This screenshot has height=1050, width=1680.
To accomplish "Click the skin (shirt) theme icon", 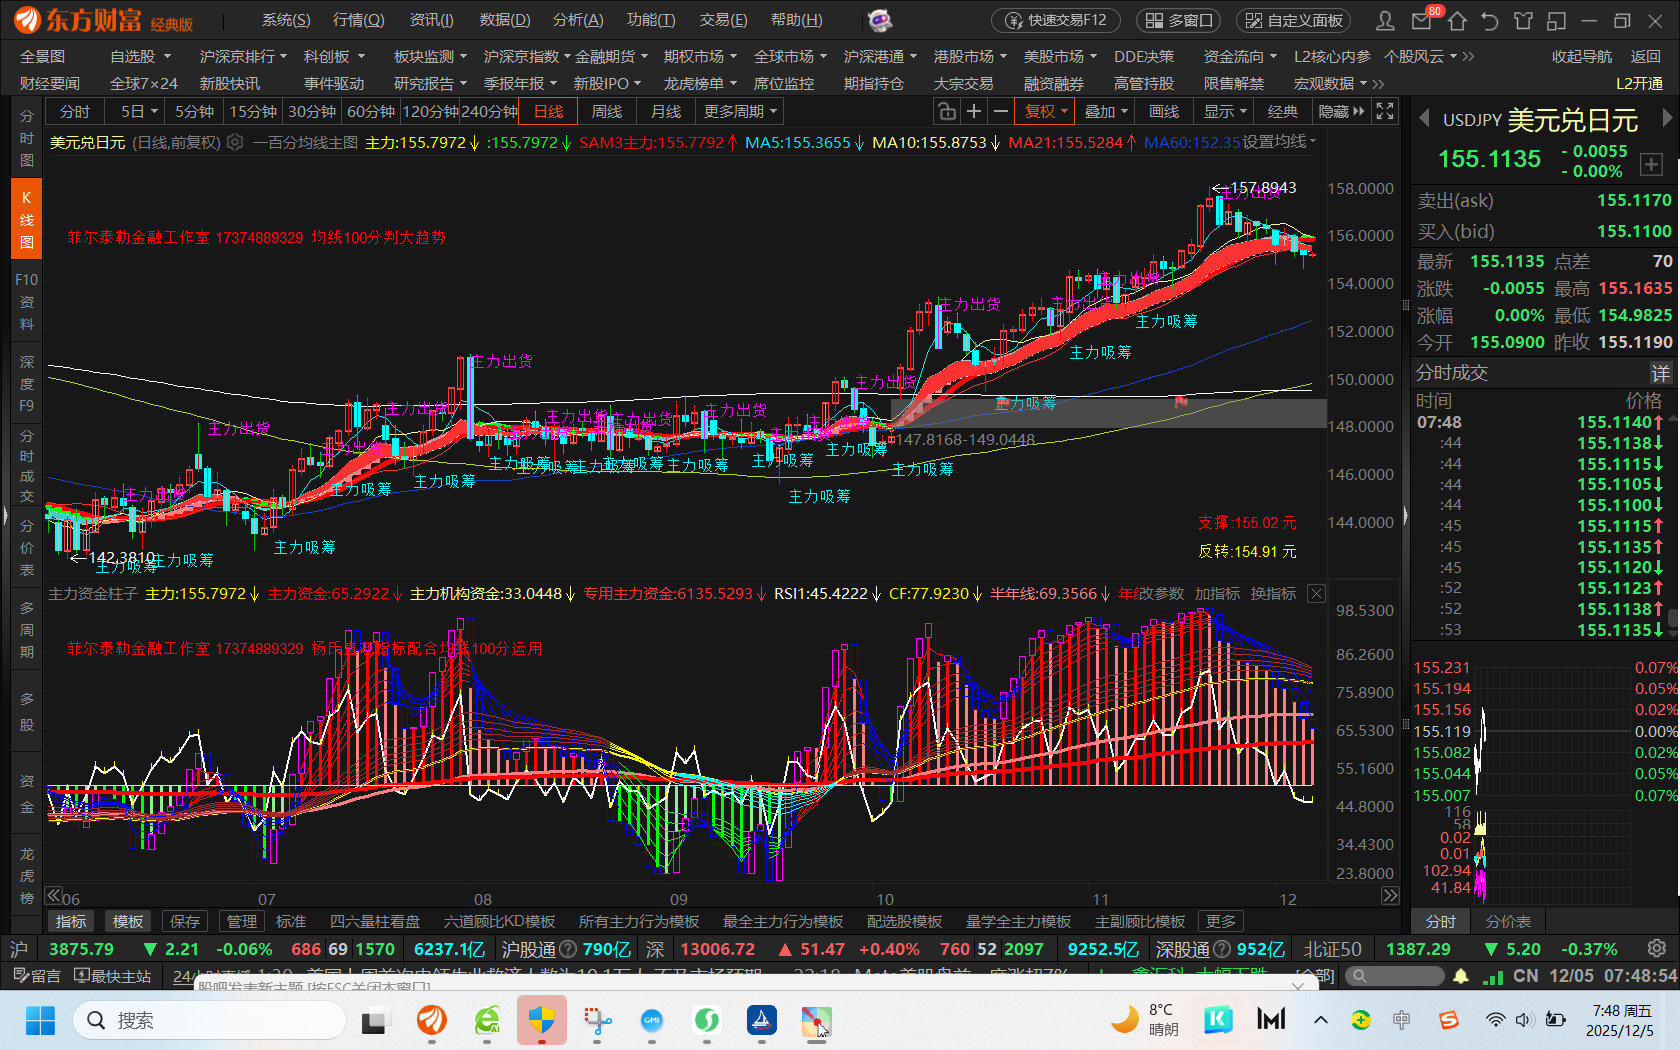I will click(x=1523, y=21).
